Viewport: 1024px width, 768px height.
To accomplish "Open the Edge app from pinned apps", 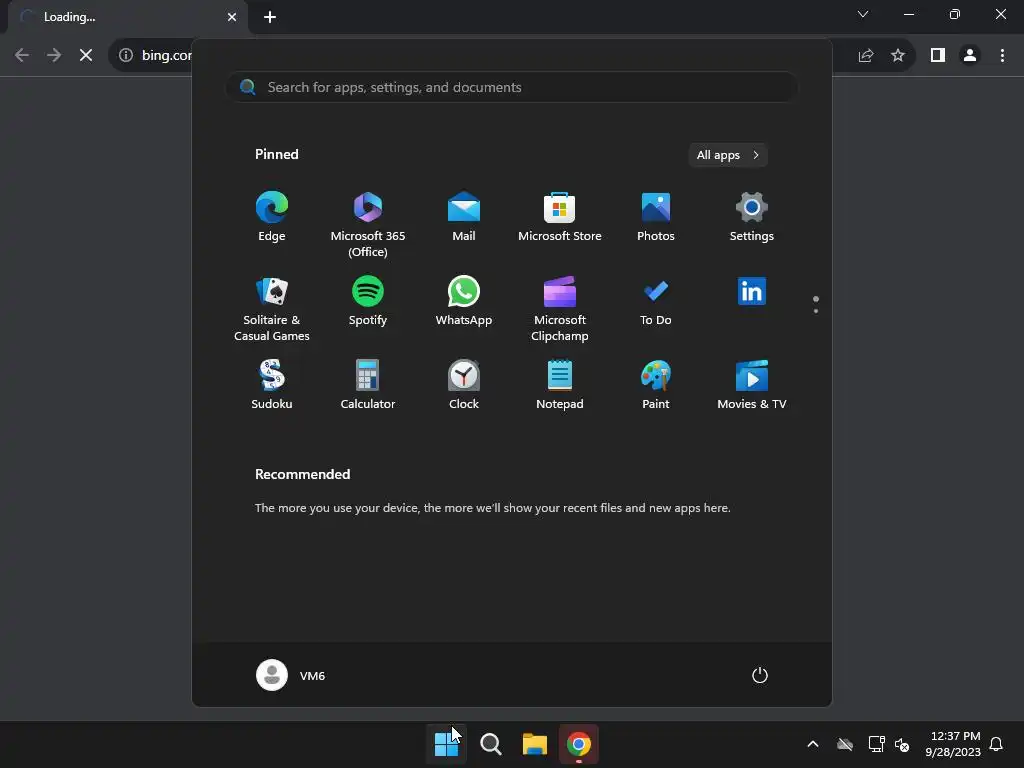I will (272, 217).
